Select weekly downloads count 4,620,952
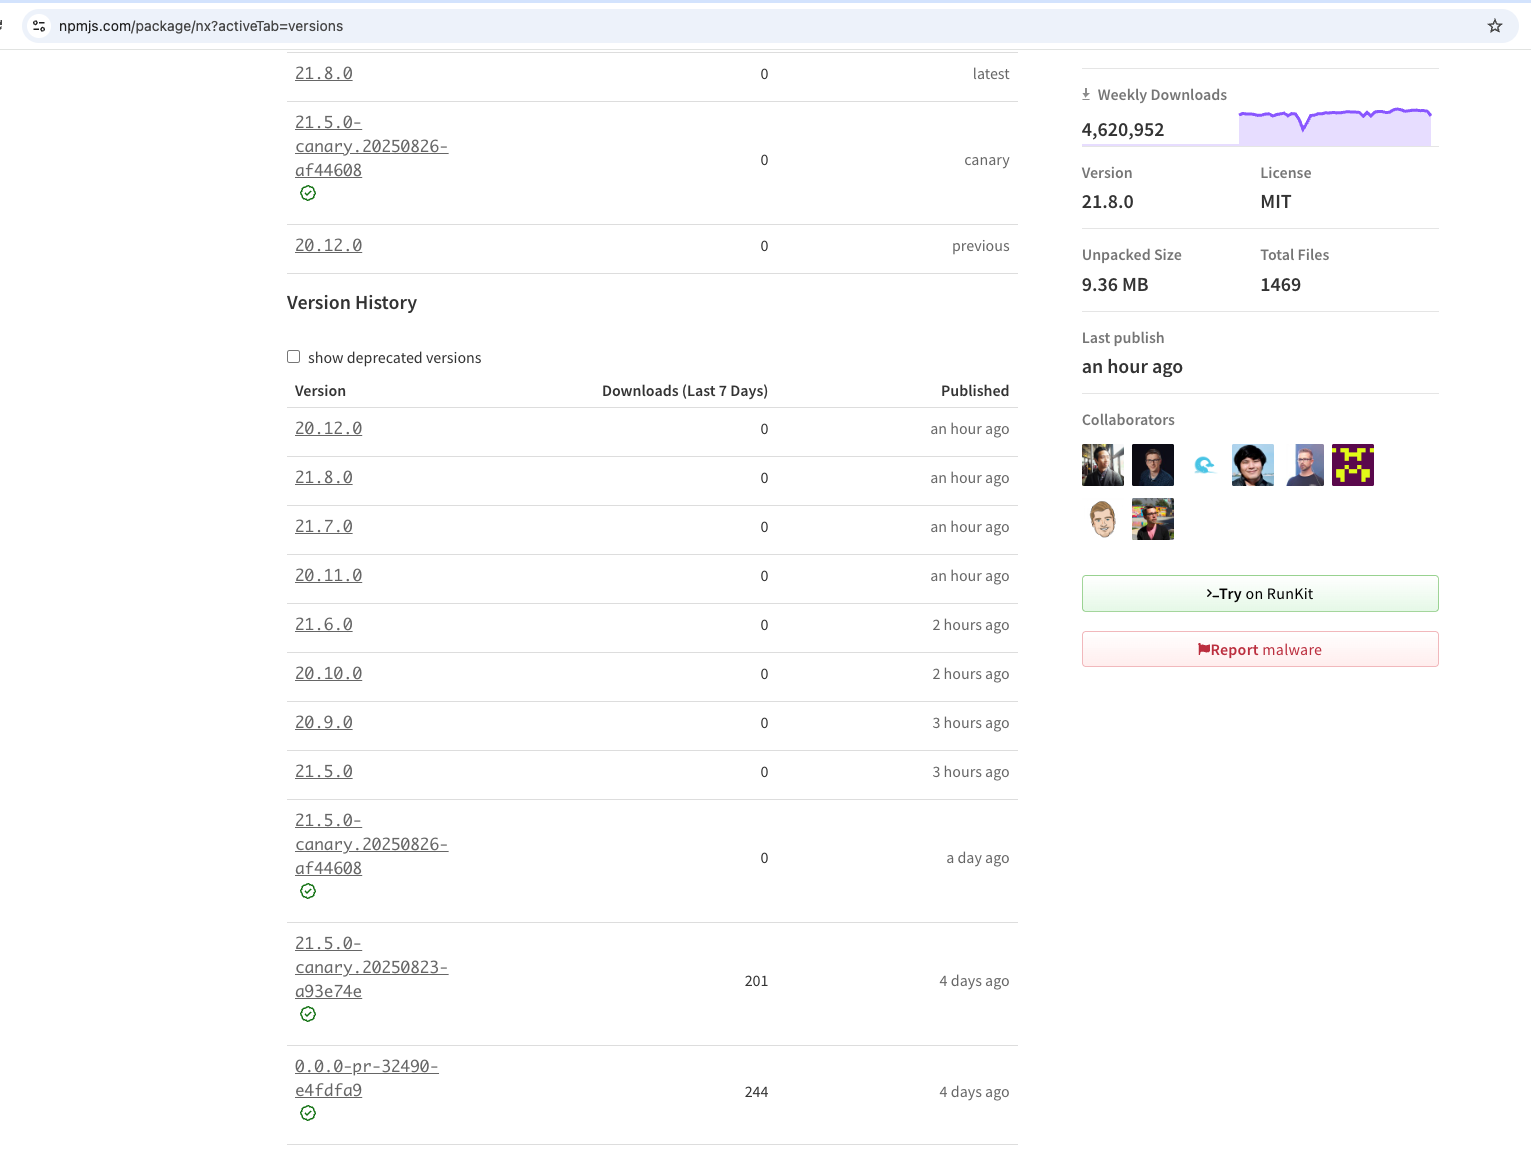 point(1123,129)
